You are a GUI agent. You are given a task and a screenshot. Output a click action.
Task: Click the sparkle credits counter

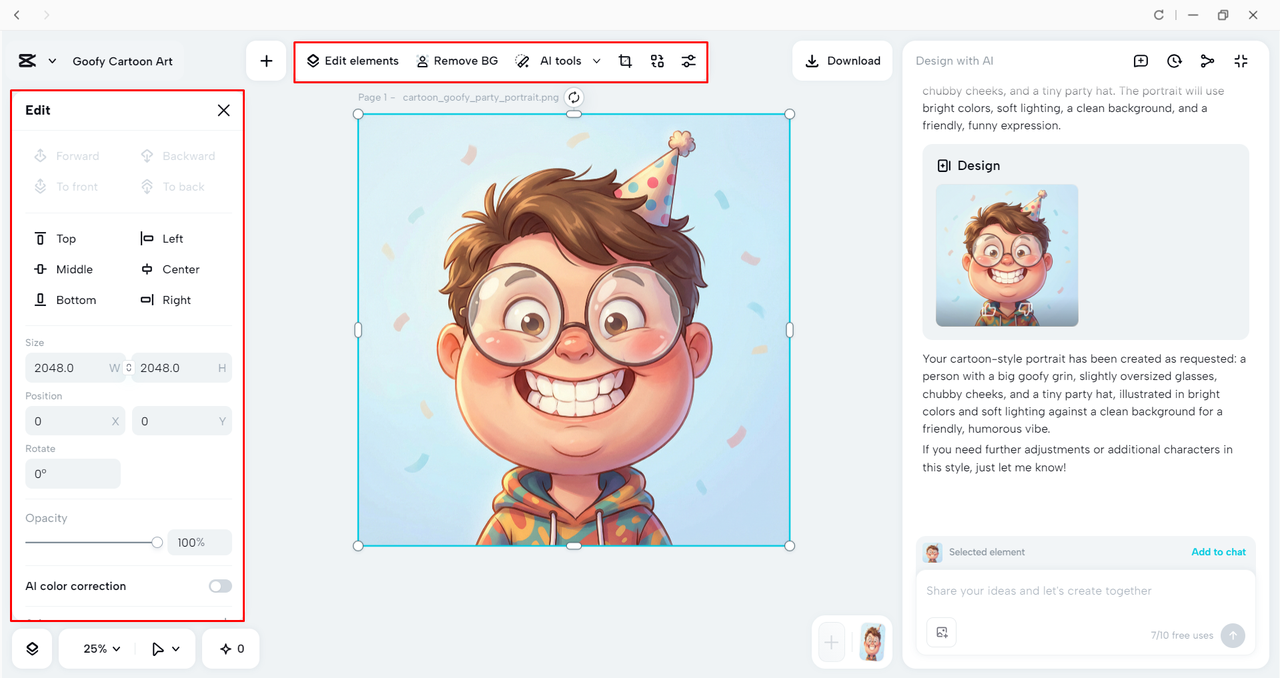231,648
